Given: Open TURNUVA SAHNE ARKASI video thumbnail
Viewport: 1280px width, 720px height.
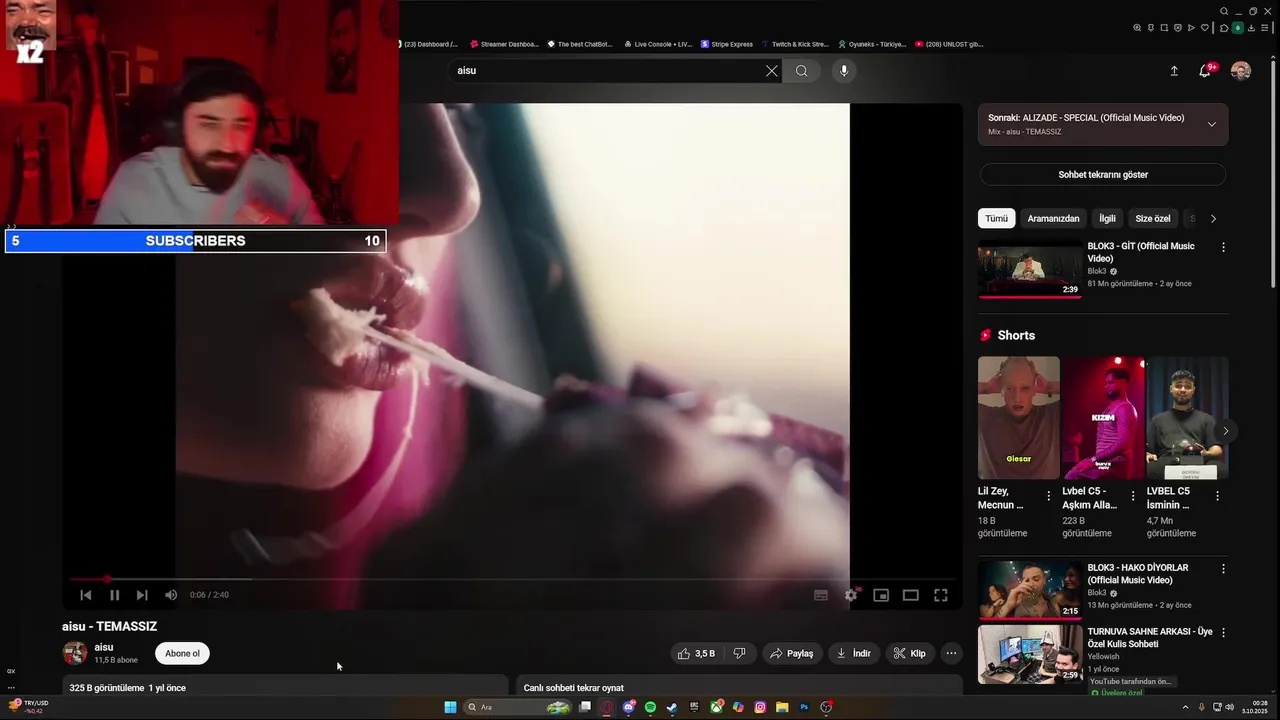Looking at the screenshot, I should click(x=1030, y=654).
